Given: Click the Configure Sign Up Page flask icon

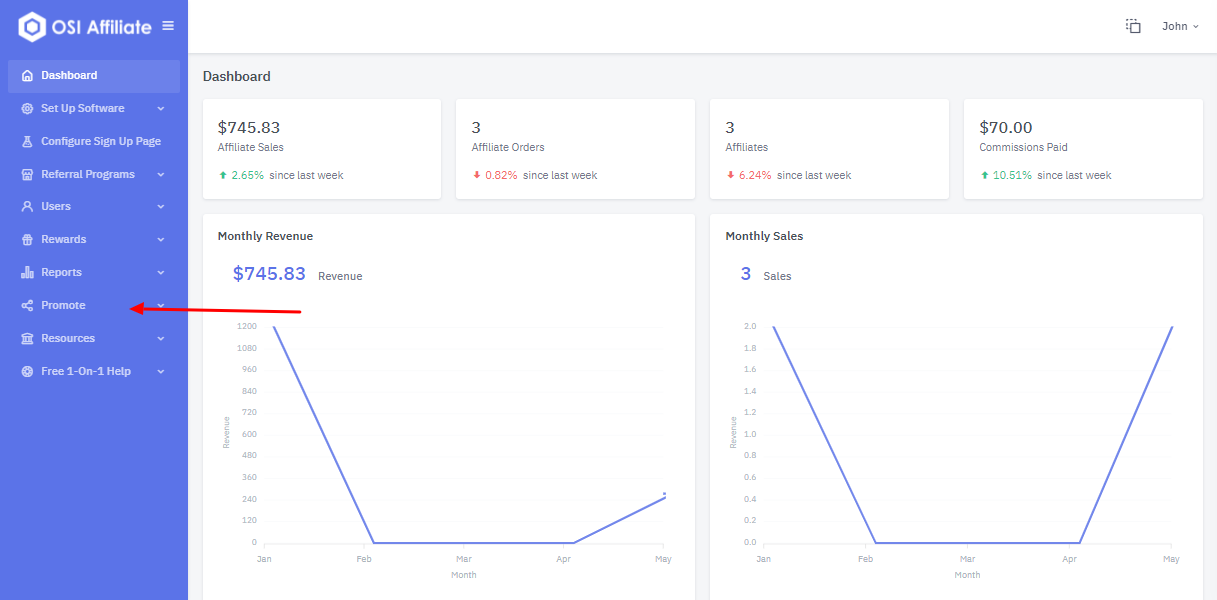Looking at the screenshot, I should (x=27, y=142).
